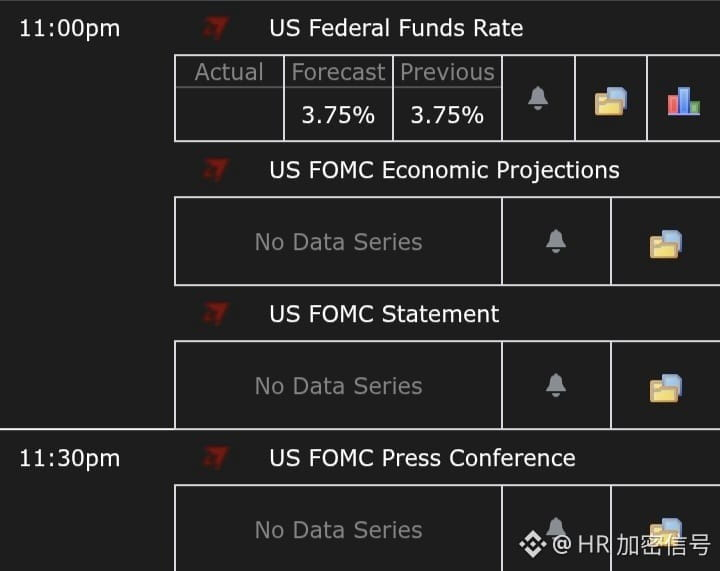
Task: Open detail folder for FOMC Economic Projections
Action: click(665, 244)
